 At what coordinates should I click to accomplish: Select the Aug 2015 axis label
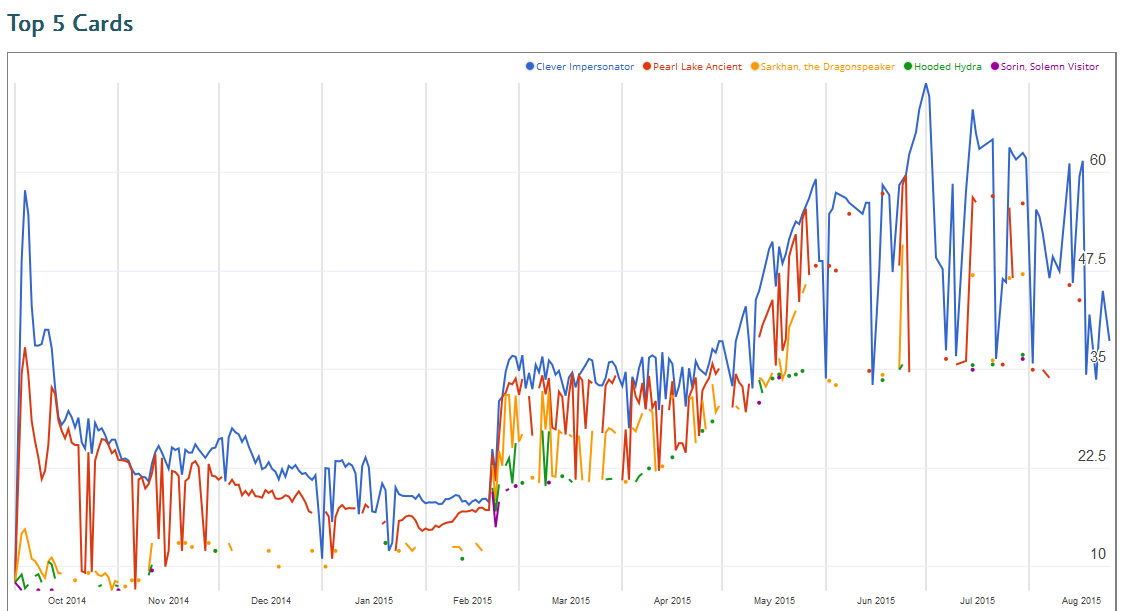click(1081, 601)
